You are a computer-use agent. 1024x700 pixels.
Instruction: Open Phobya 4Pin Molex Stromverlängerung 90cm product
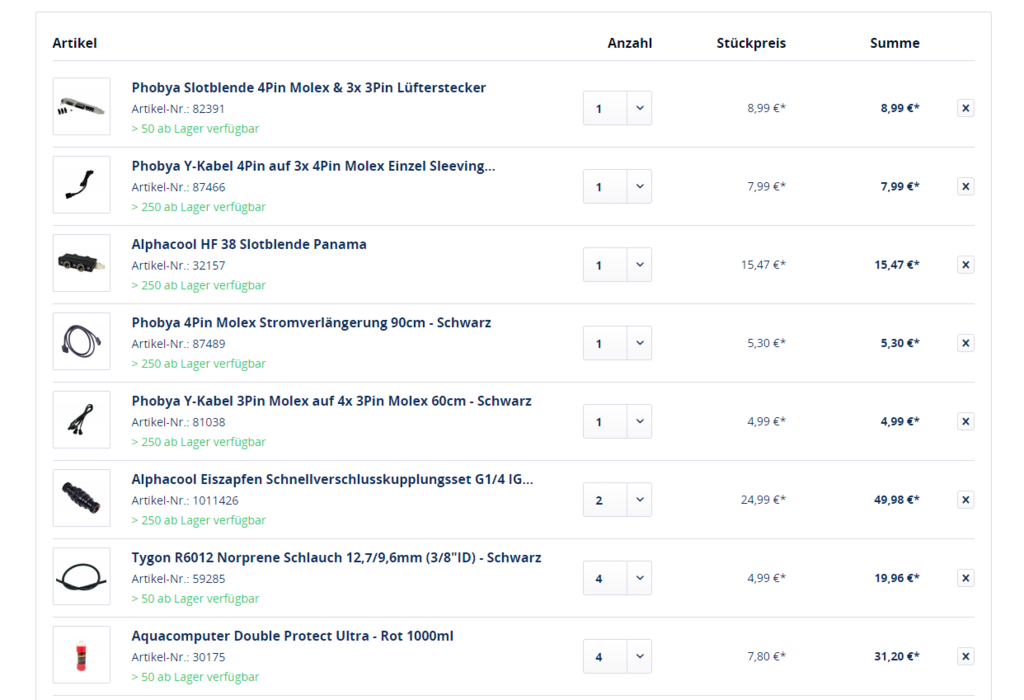pyautogui.click(x=311, y=323)
